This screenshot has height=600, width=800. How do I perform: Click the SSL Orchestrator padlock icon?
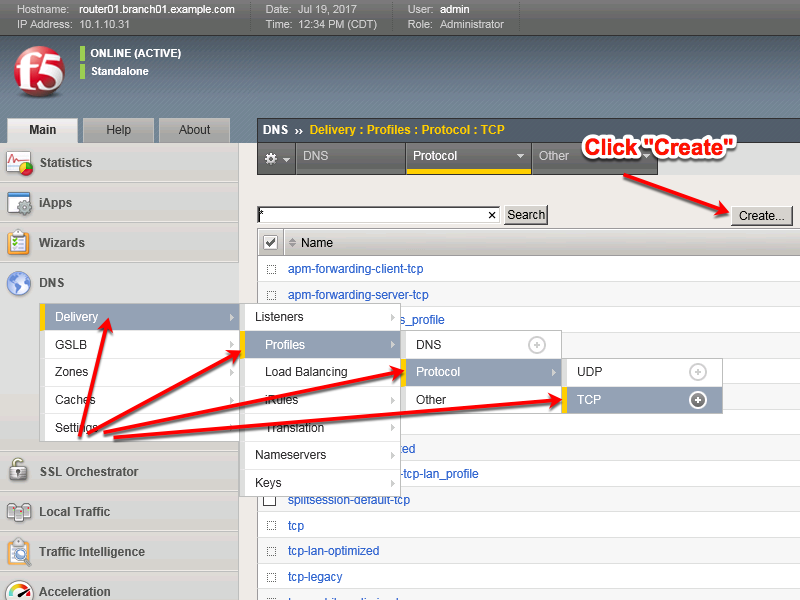[18, 469]
